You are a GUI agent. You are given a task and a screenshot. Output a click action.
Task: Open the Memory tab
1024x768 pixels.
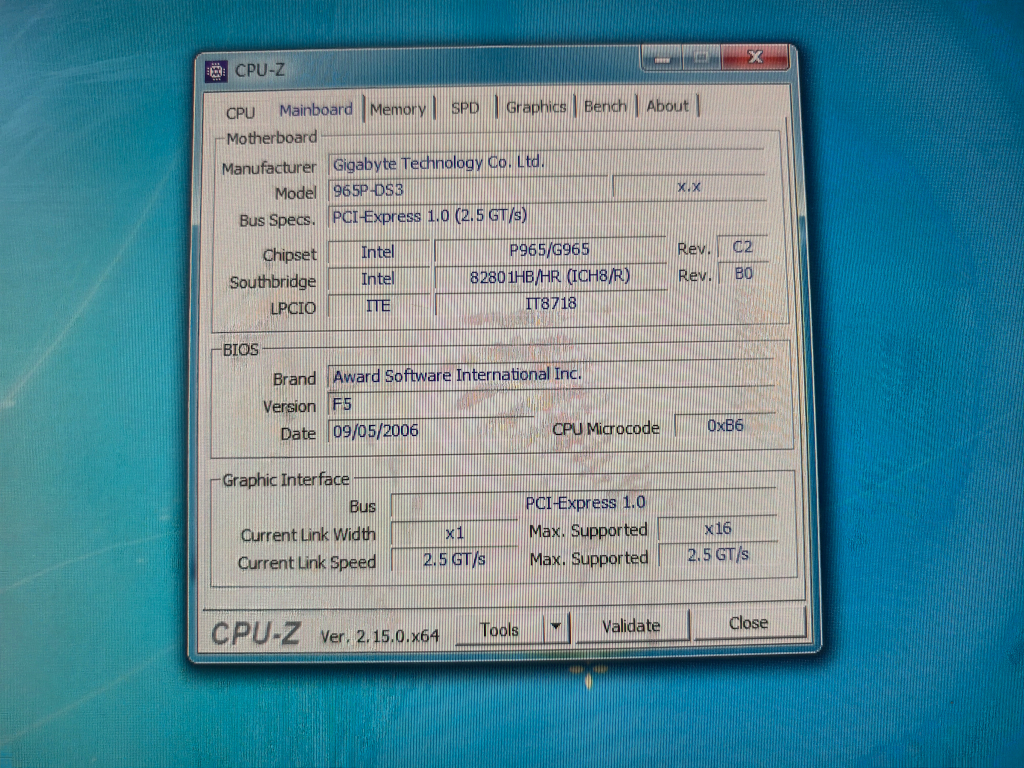pyautogui.click(x=398, y=109)
